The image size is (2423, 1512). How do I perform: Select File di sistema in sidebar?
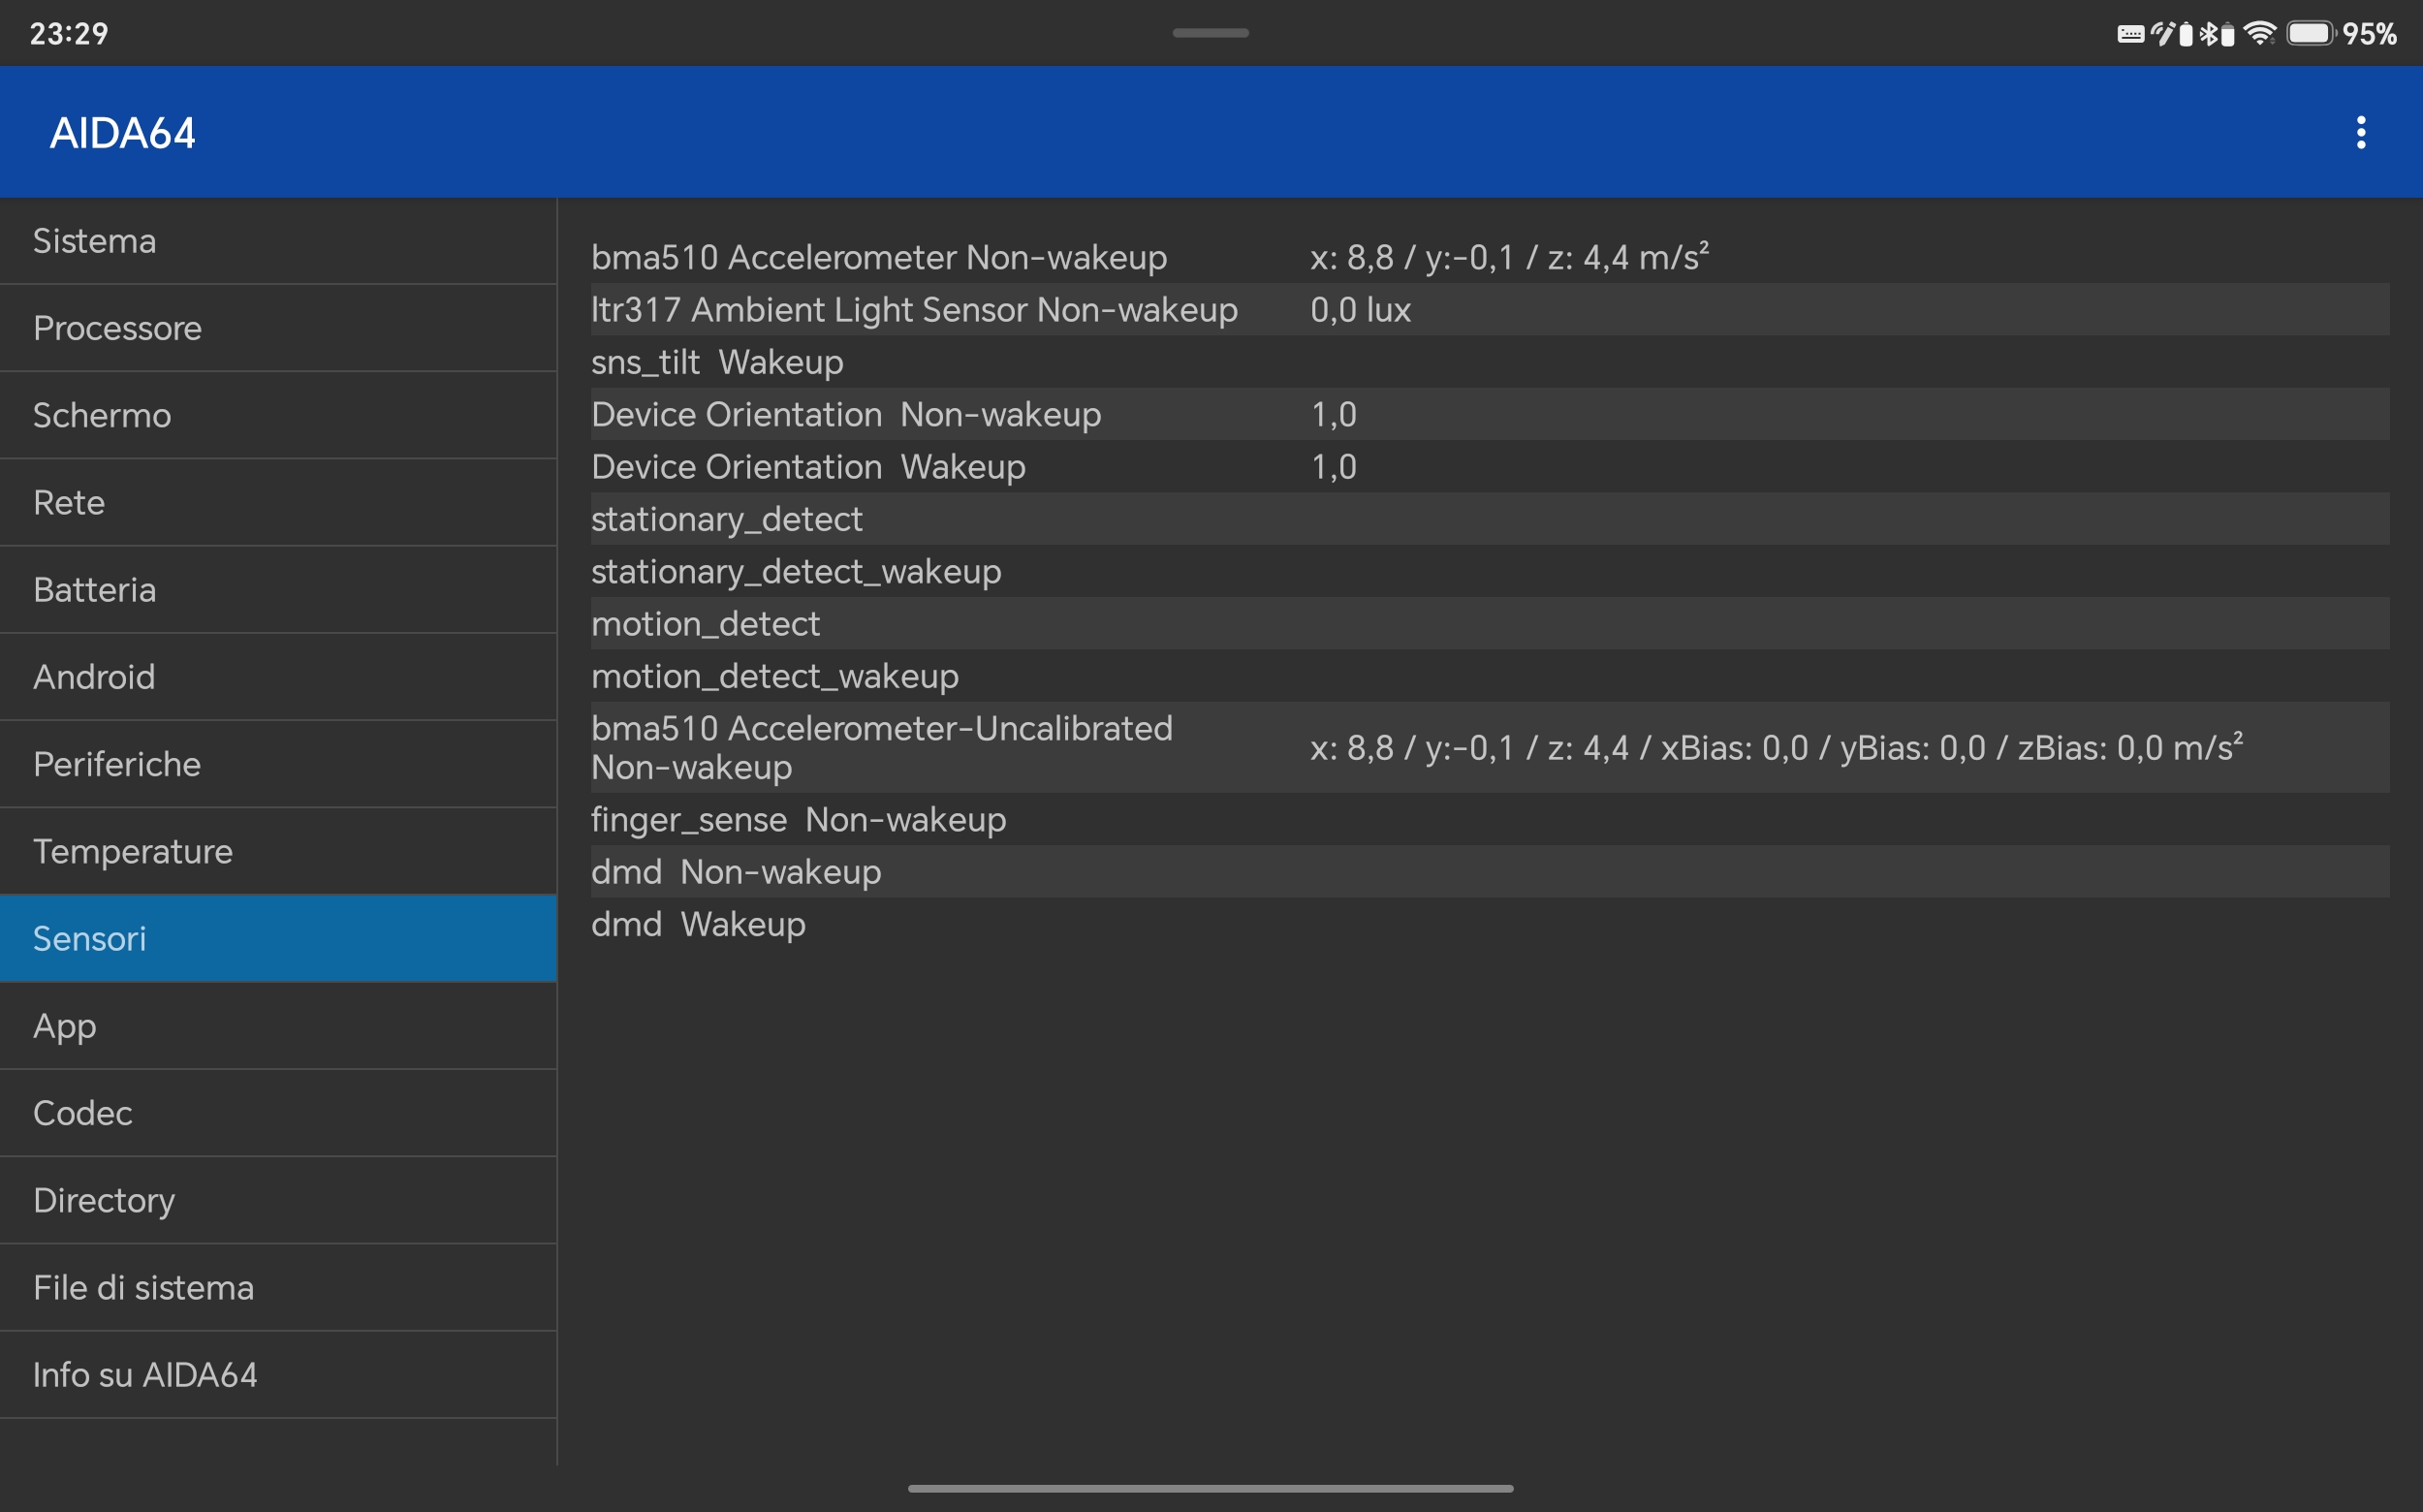[x=278, y=1287]
